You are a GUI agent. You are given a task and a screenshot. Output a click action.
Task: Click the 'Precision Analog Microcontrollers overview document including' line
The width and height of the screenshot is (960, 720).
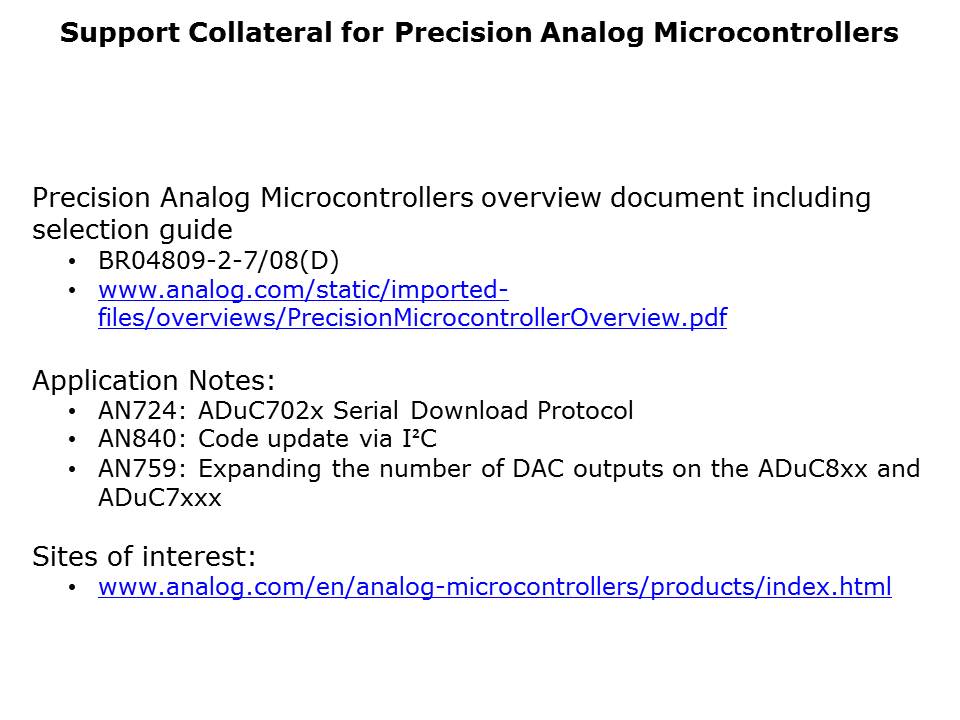click(x=451, y=198)
